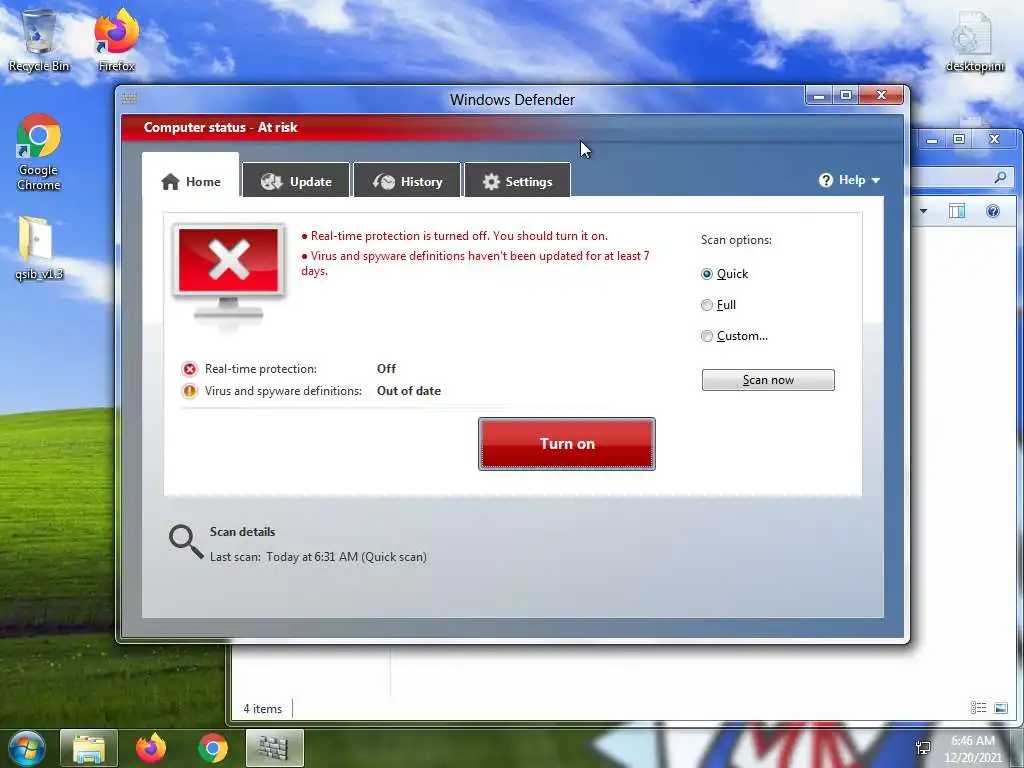This screenshot has width=1024, height=768.
Task: Switch to the History tab
Action: tap(407, 181)
